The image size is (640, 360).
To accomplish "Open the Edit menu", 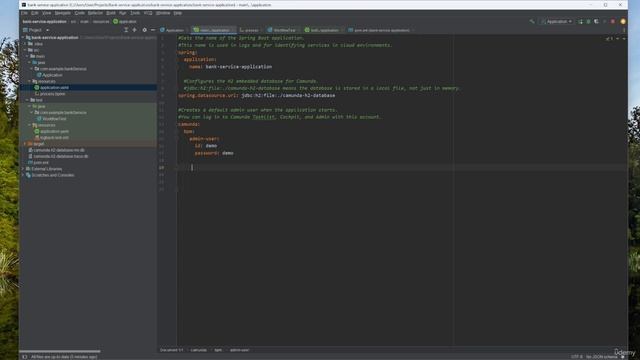I will pyautogui.click(x=35, y=13).
